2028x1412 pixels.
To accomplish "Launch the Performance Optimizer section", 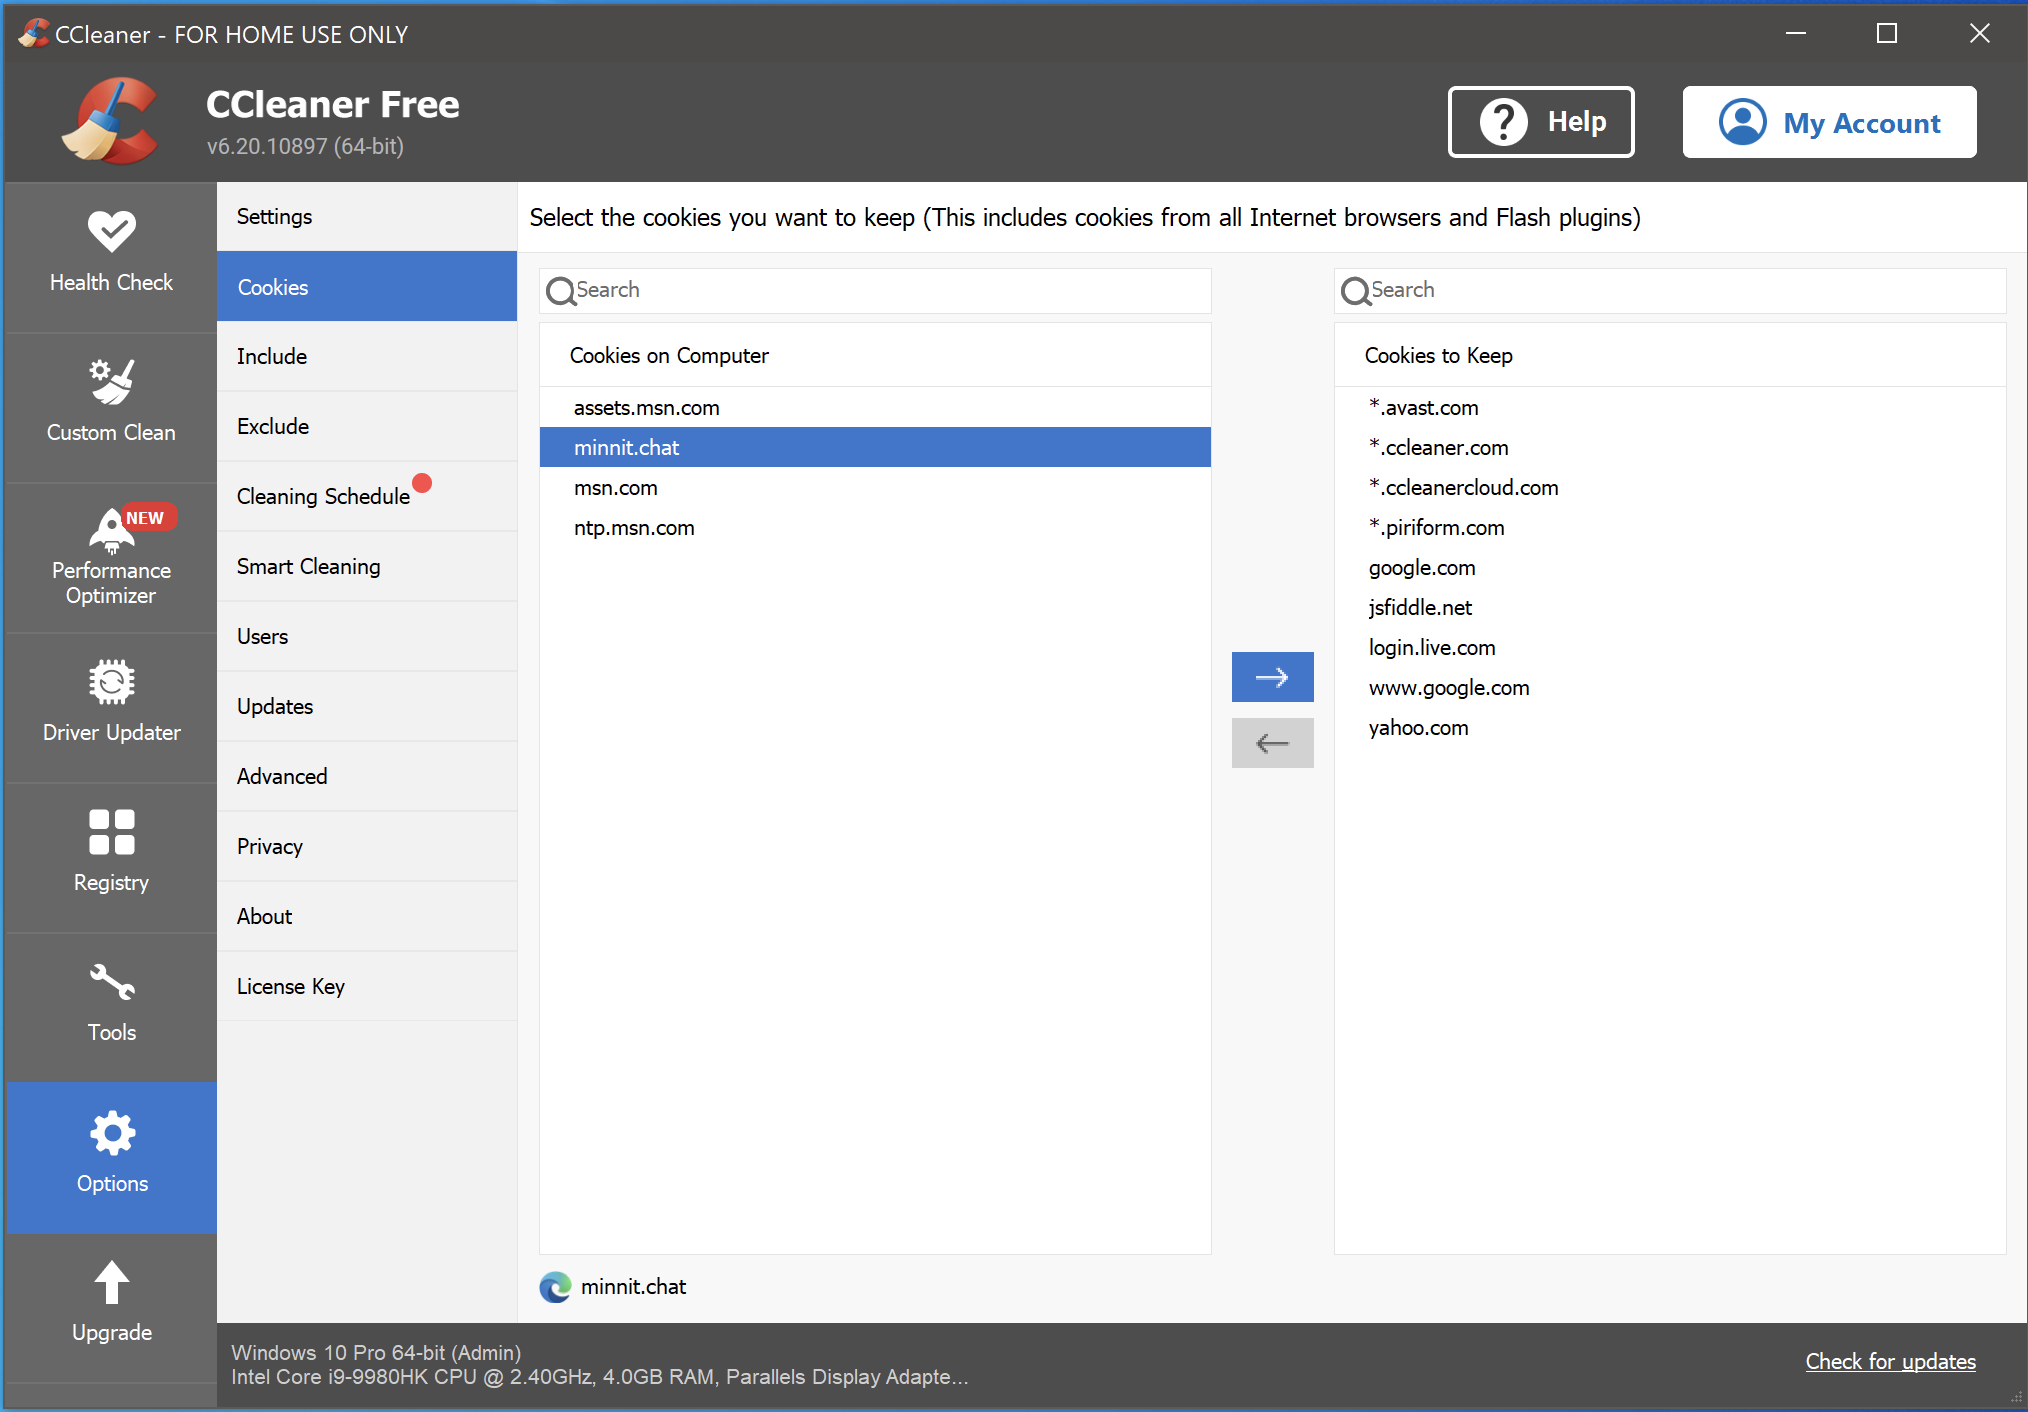I will pyautogui.click(x=111, y=556).
